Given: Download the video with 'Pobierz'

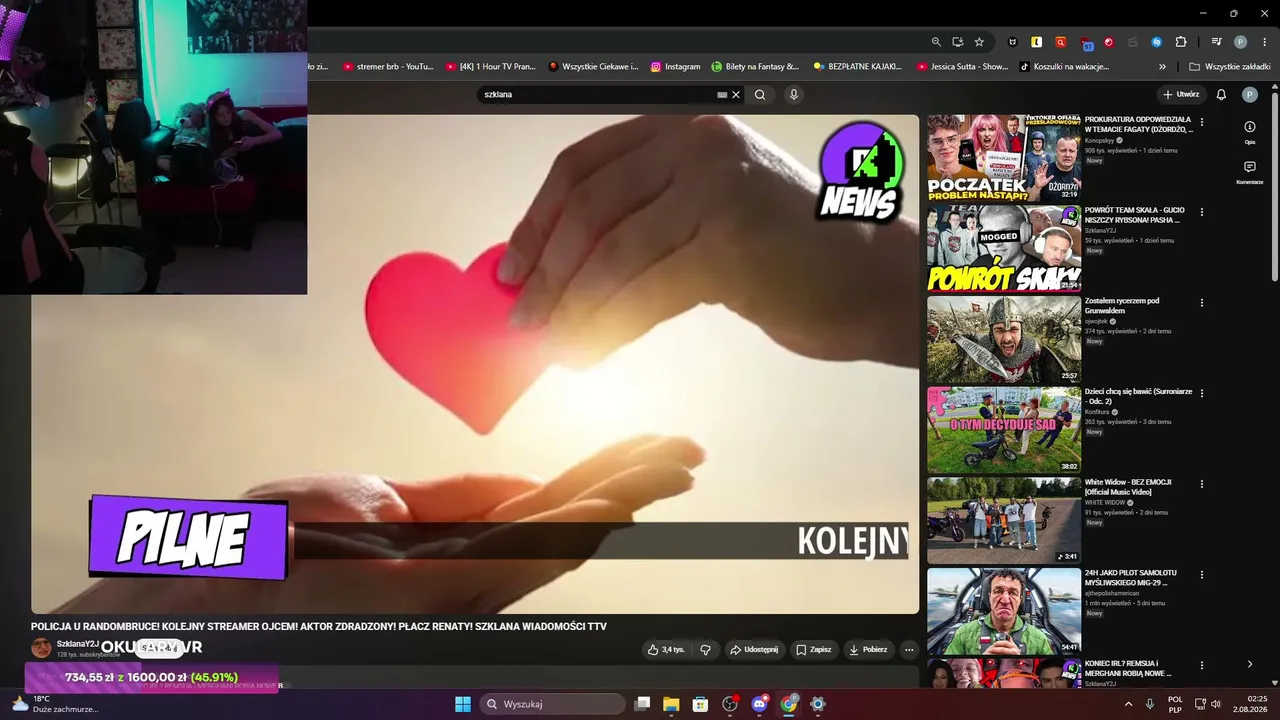Looking at the screenshot, I should 868,650.
